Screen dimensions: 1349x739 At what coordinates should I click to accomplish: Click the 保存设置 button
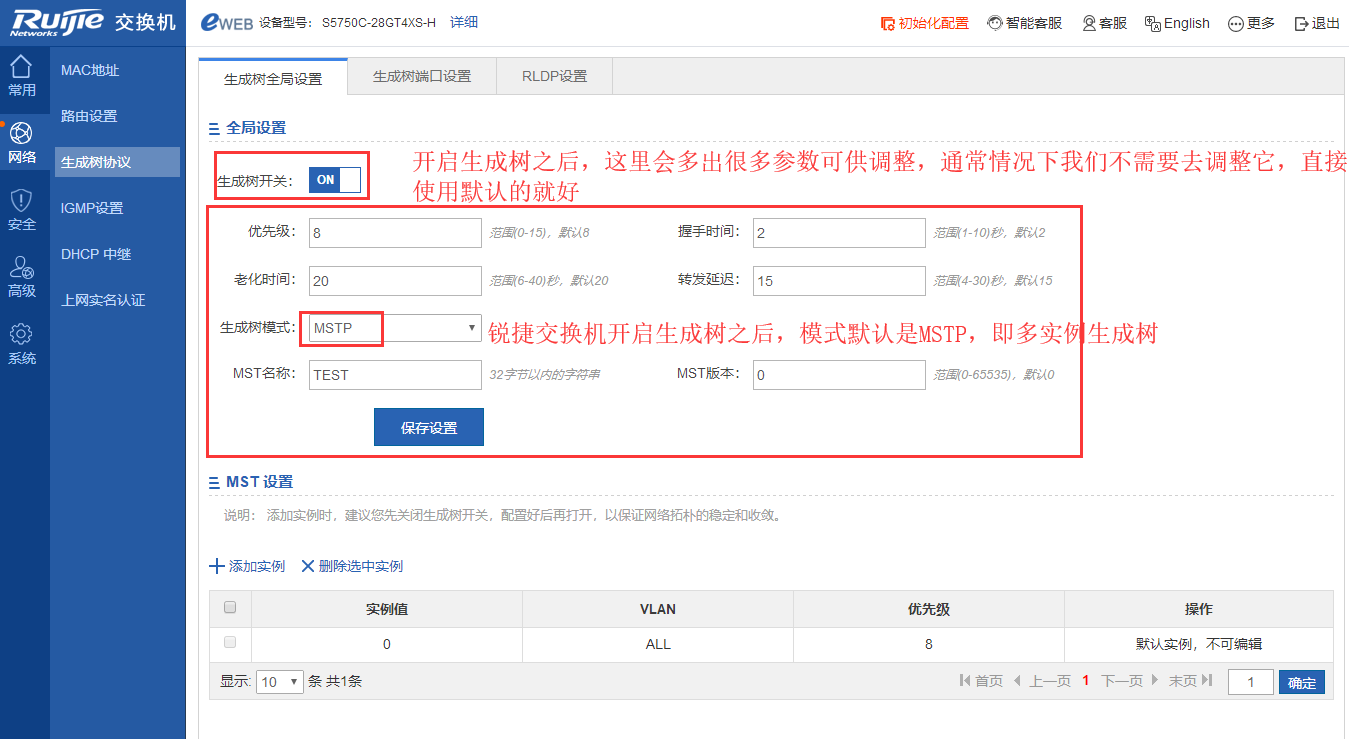click(429, 427)
